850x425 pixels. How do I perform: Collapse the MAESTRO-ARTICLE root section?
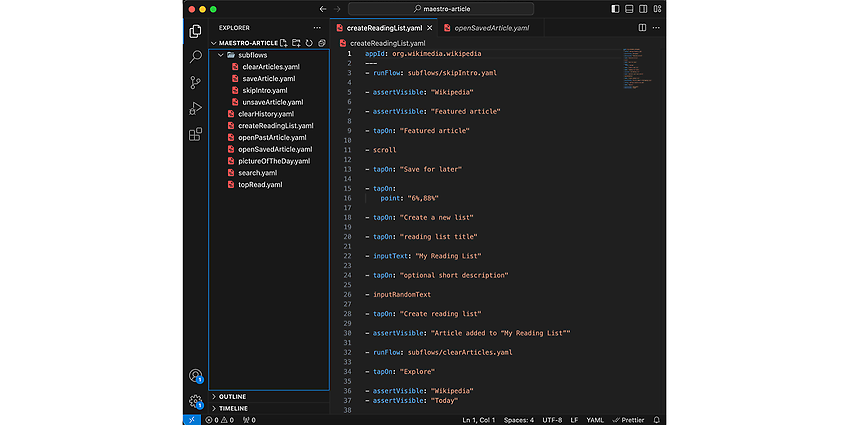click(214, 43)
